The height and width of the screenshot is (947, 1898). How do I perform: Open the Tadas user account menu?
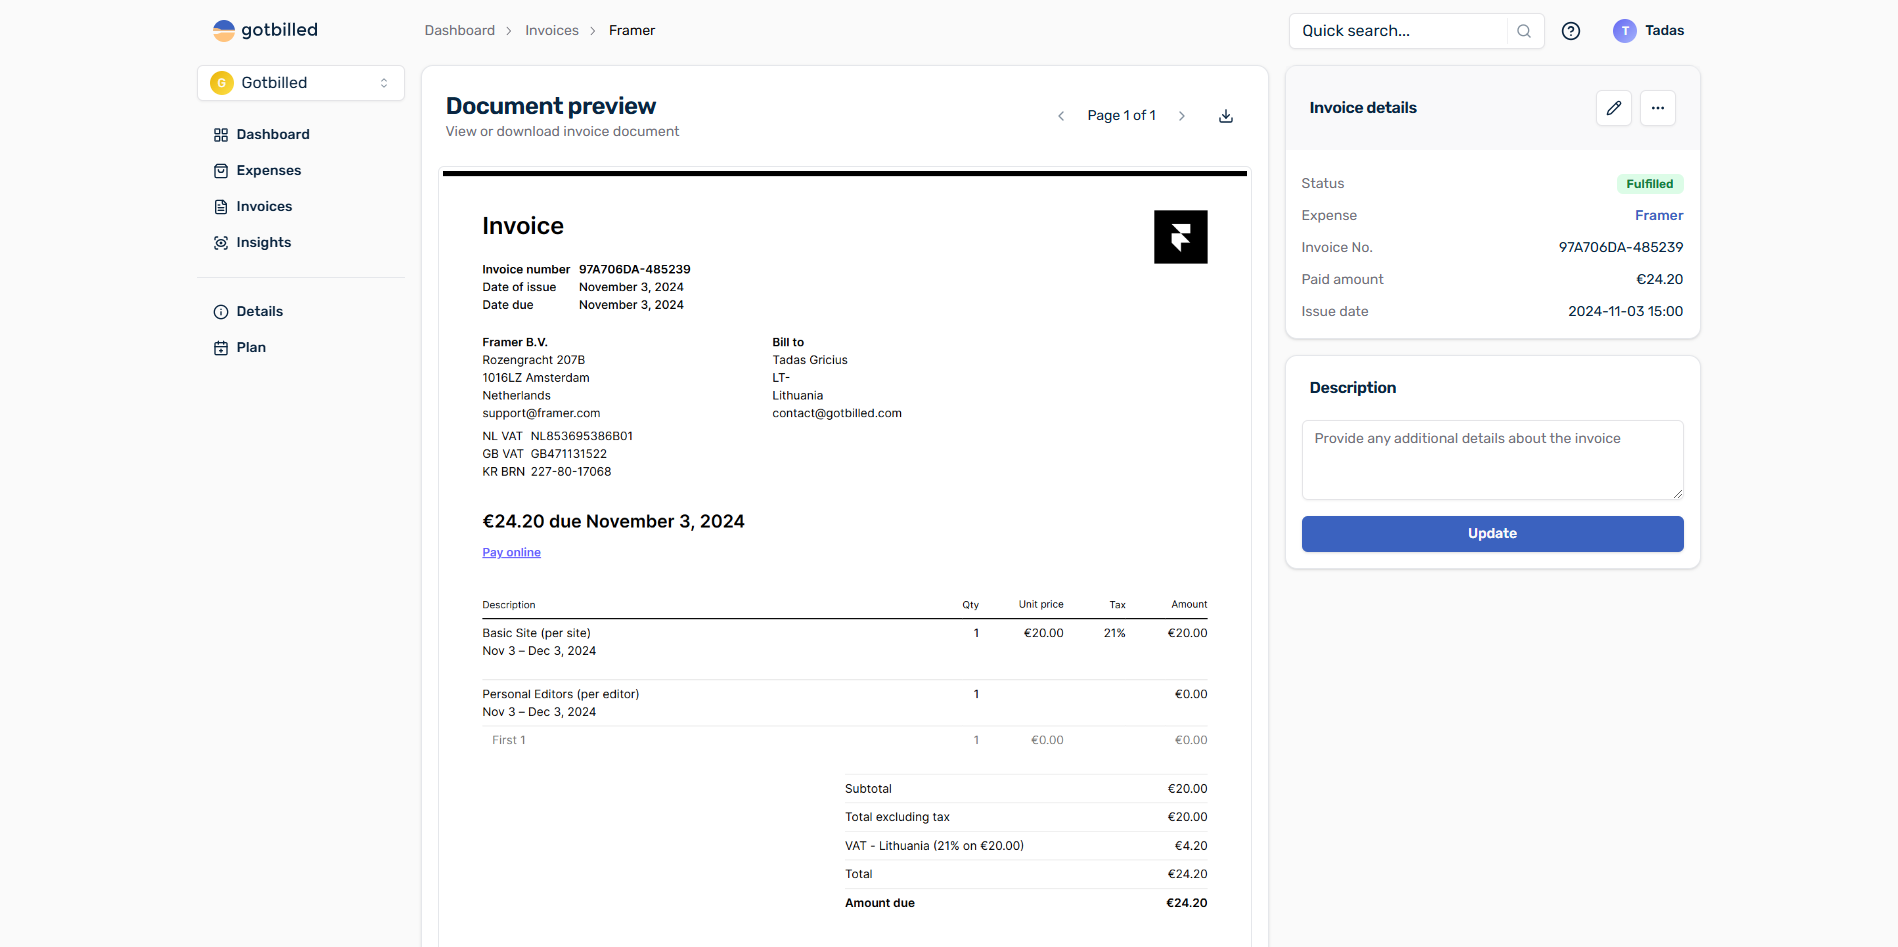(x=1649, y=31)
